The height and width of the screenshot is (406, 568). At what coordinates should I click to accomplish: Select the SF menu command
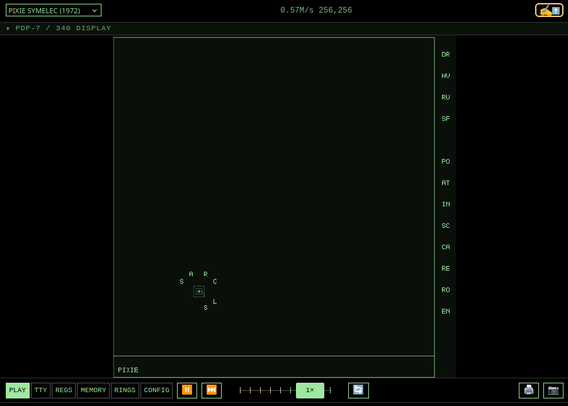(x=446, y=118)
